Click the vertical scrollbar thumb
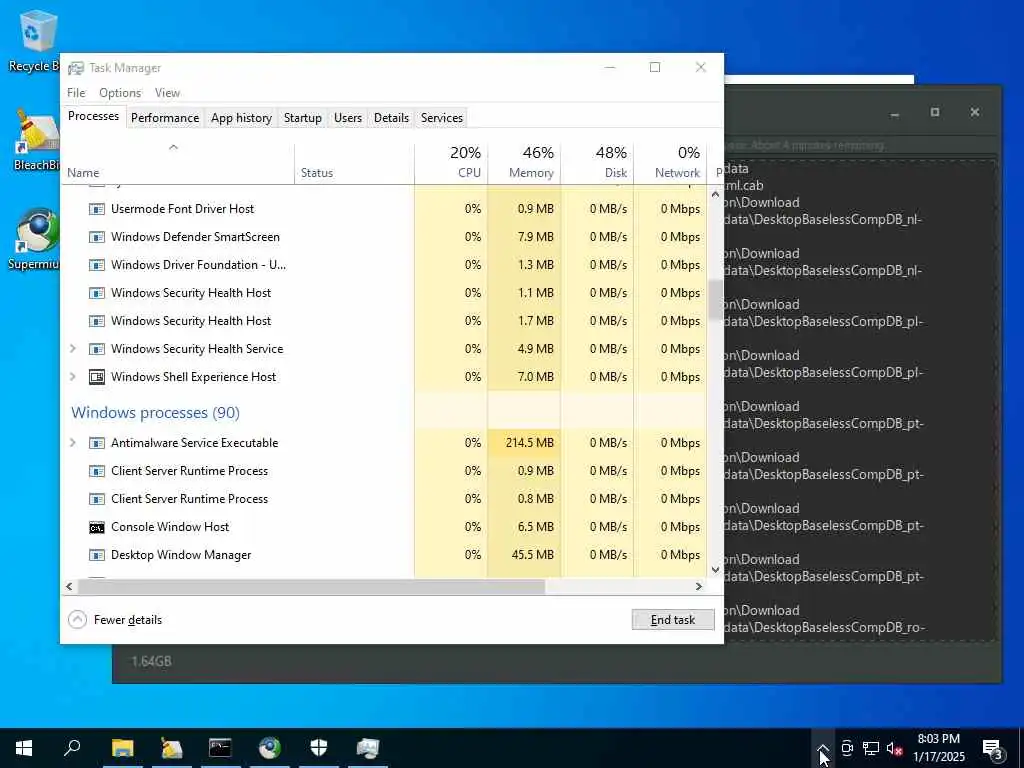Viewport: 1024px width, 768px height. click(715, 300)
